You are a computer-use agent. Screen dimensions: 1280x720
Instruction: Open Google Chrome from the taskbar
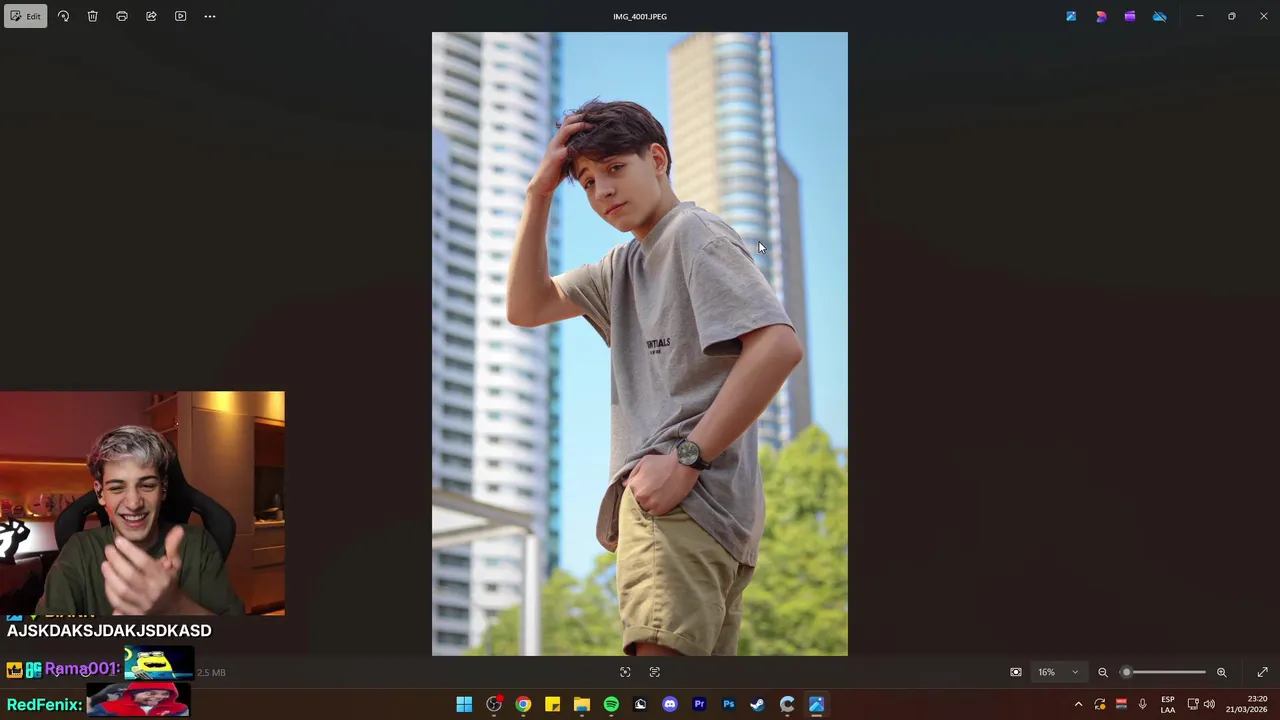pyautogui.click(x=523, y=704)
